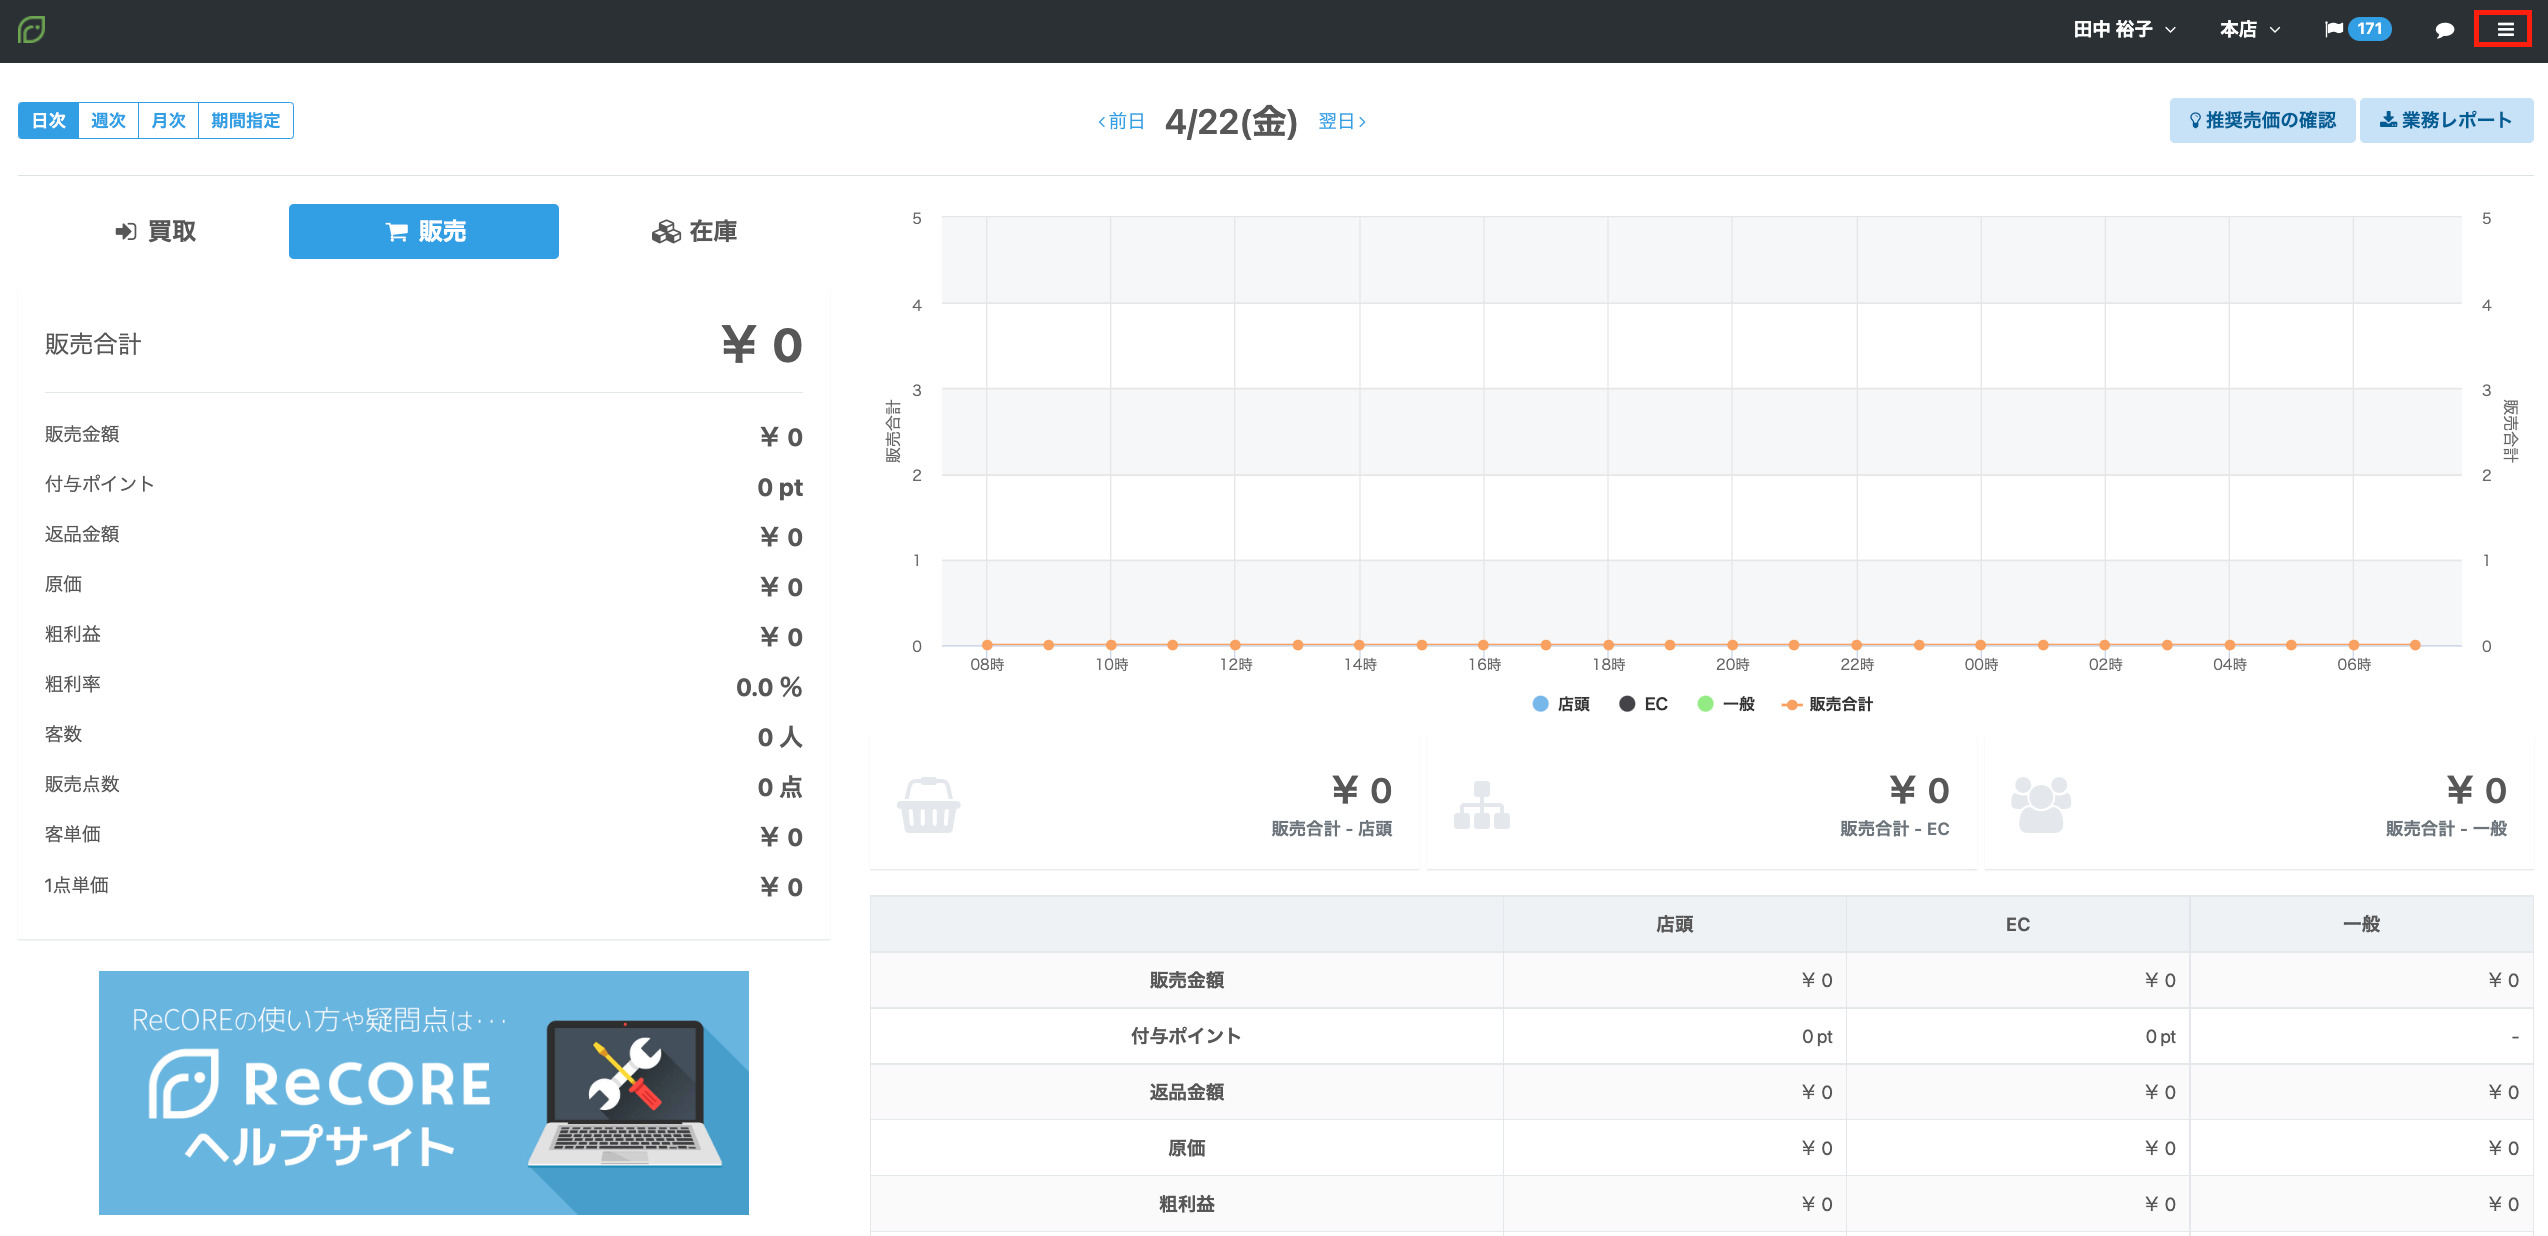The height and width of the screenshot is (1236, 2548).
Task: Download the 業務レポート
Action: coord(2446,120)
